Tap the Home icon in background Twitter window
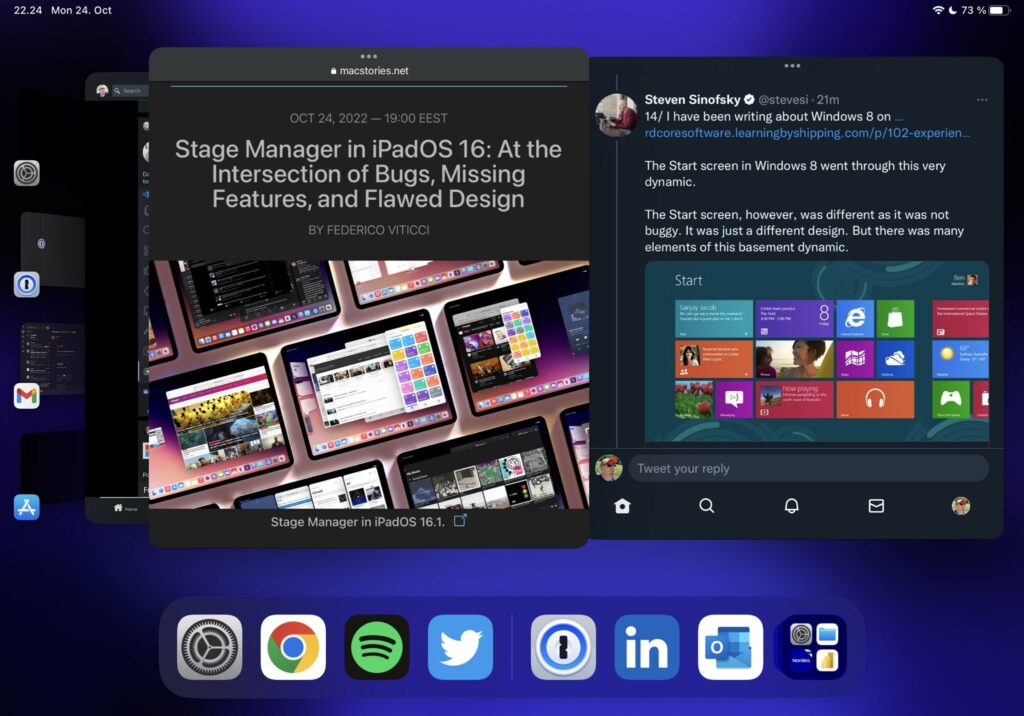This screenshot has height=716, width=1024. tap(118, 508)
